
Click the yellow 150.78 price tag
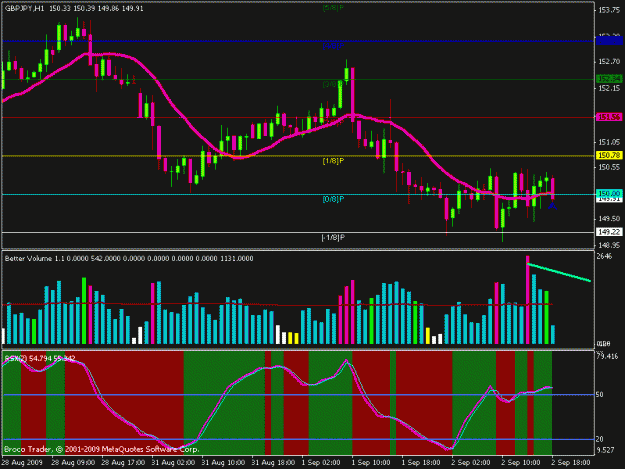point(609,155)
